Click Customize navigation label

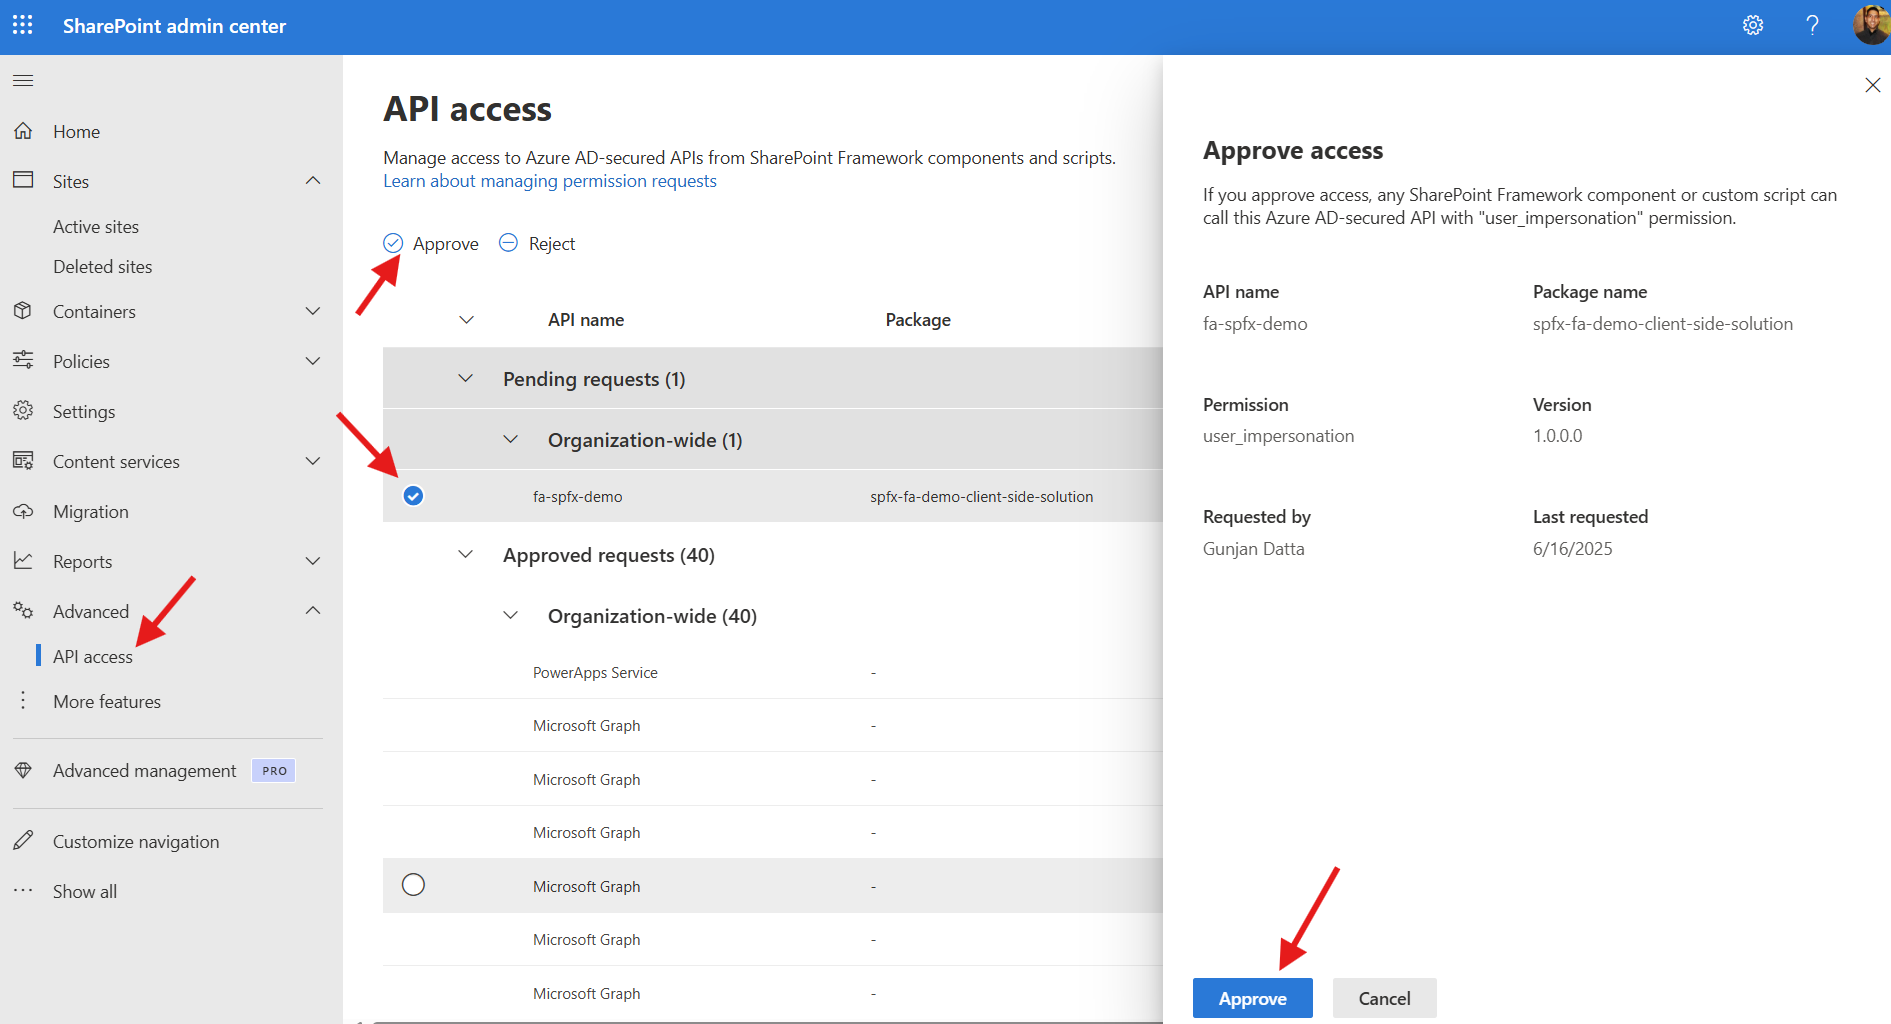click(136, 842)
